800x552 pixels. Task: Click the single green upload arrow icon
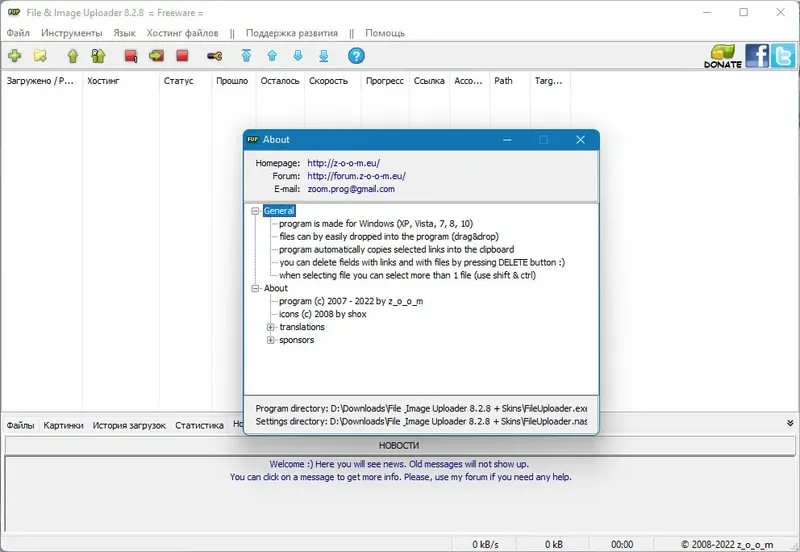73,56
